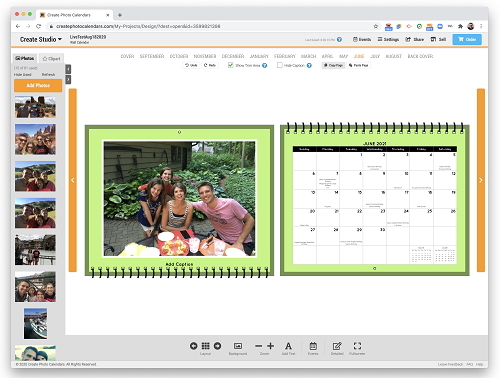The image size is (500, 378).
Task: Open the Create Studio dropdown menu
Action: (41, 39)
